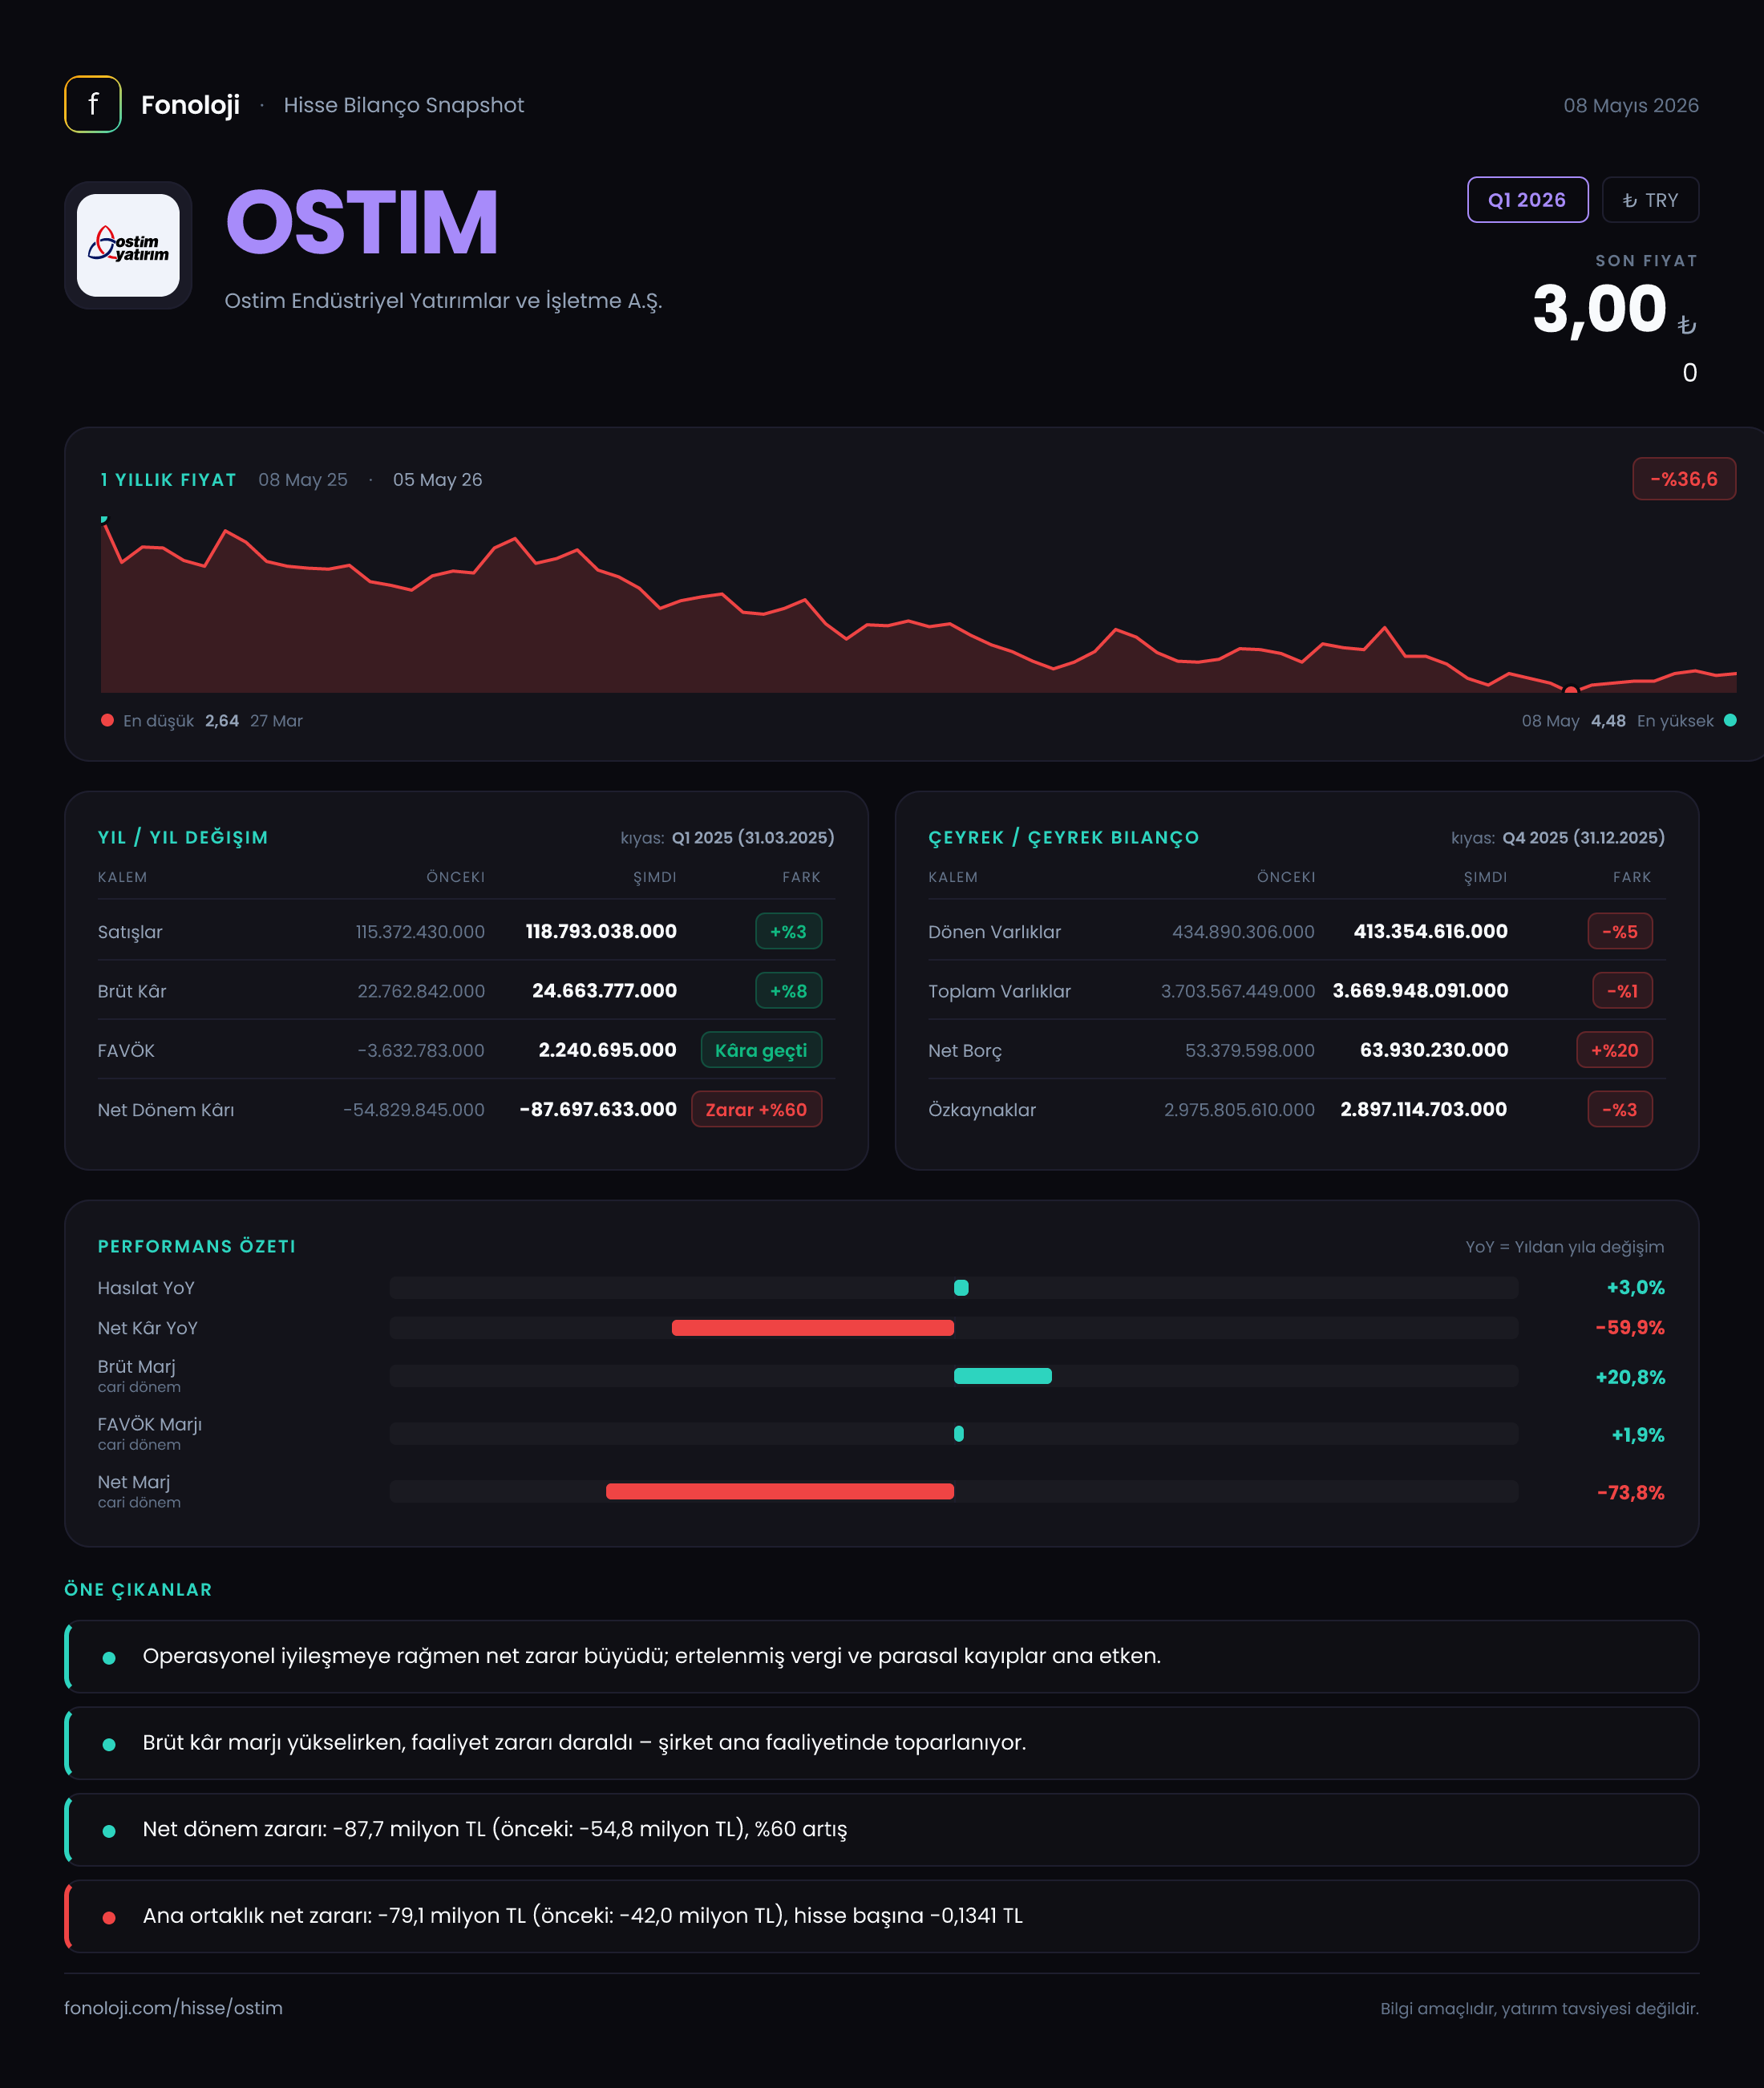Screen dimensions: 1764x2088
Task: Click the 'Kâra geçti' FAVÖK badge
Action: (761, 1050)
